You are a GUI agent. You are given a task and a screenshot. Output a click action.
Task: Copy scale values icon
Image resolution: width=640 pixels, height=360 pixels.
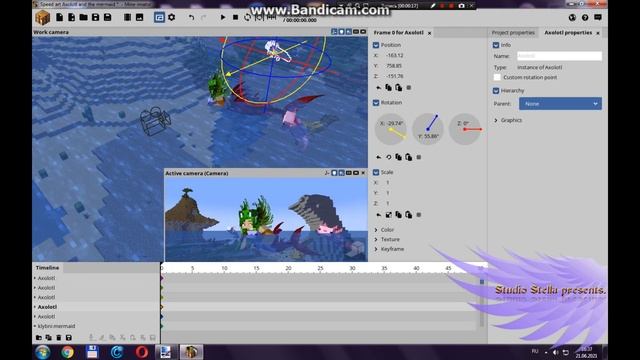[398, 215]
